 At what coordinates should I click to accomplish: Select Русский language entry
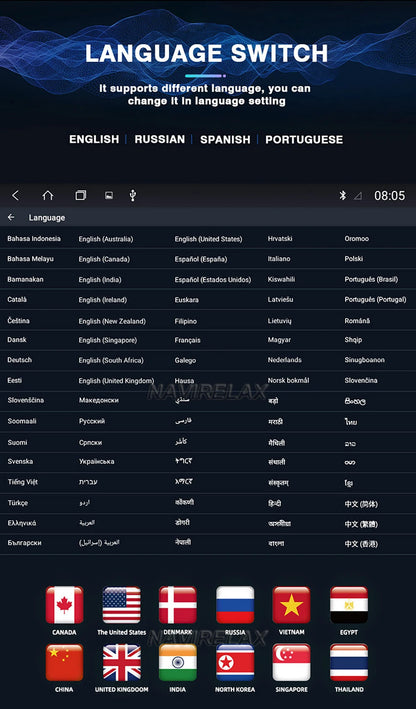point(92,421)
